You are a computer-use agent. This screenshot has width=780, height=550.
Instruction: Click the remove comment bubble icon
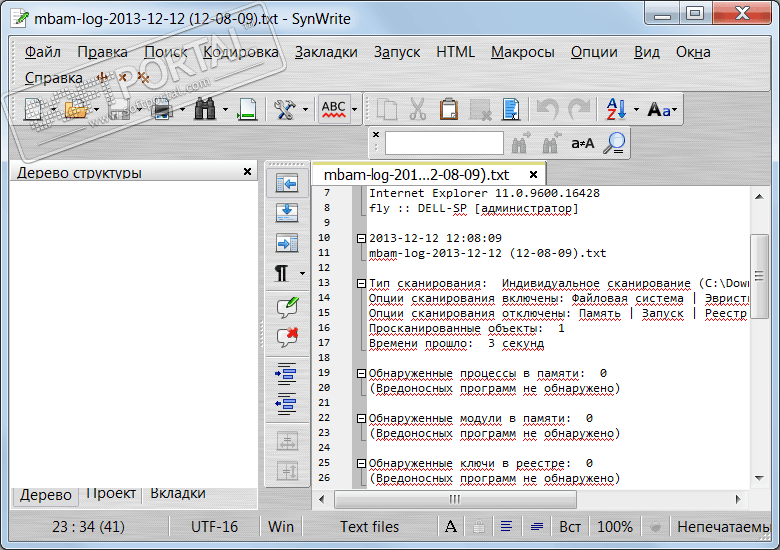click(288, 337)
